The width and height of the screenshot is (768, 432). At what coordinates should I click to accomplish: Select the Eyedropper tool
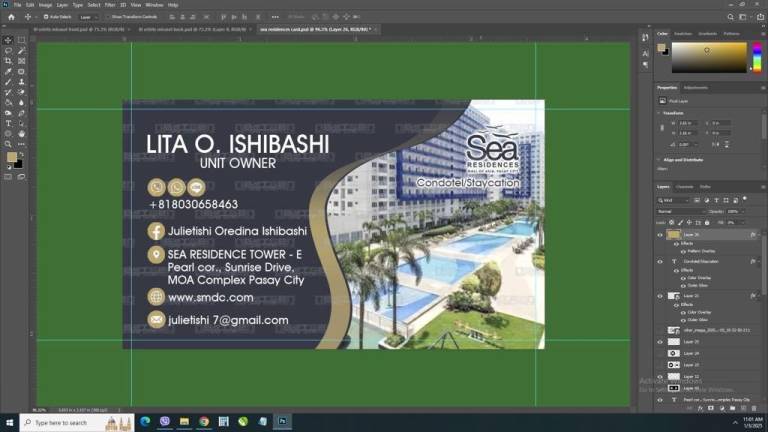pyautogui.click(x=8, y=72)
